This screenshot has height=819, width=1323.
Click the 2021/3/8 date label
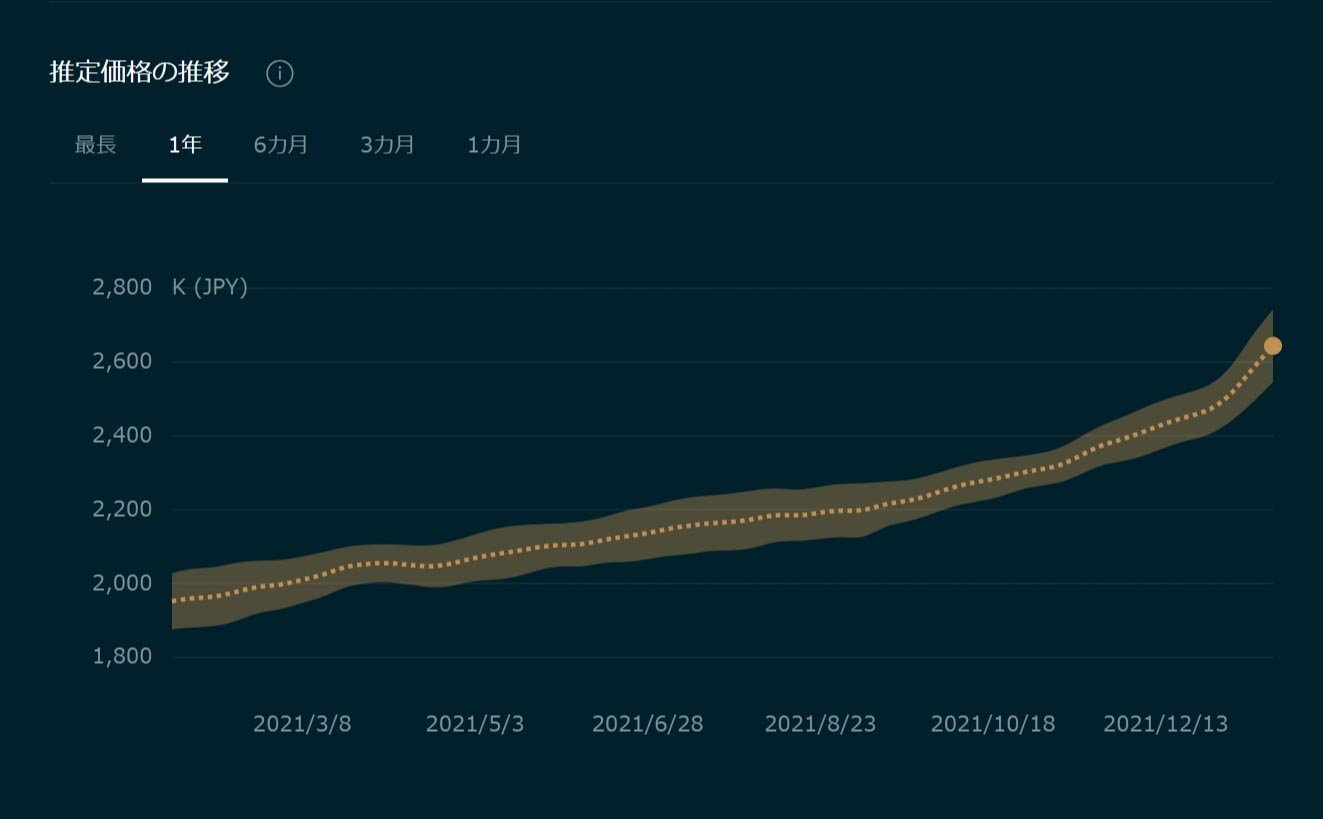(x=302, y=724)
